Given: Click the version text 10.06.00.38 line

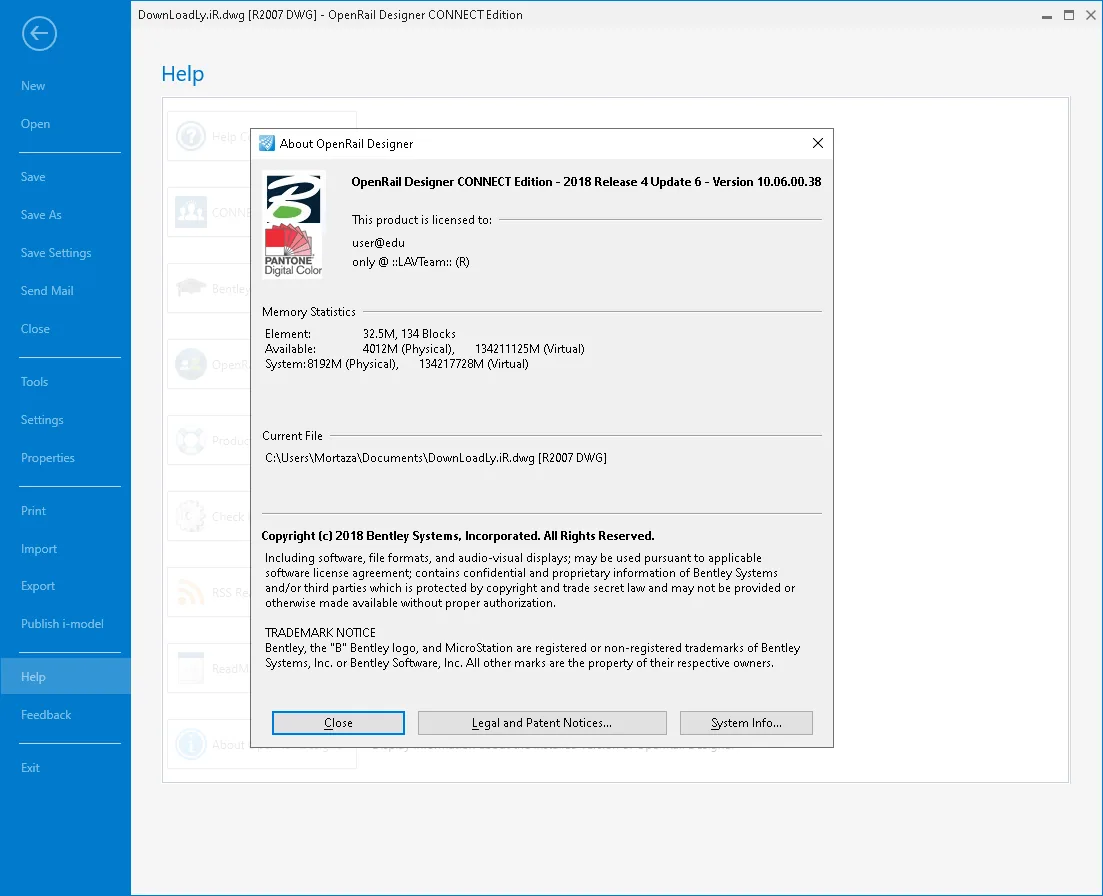Looking at the screenshot, I should pyautogui.click(x=586, y=182).
